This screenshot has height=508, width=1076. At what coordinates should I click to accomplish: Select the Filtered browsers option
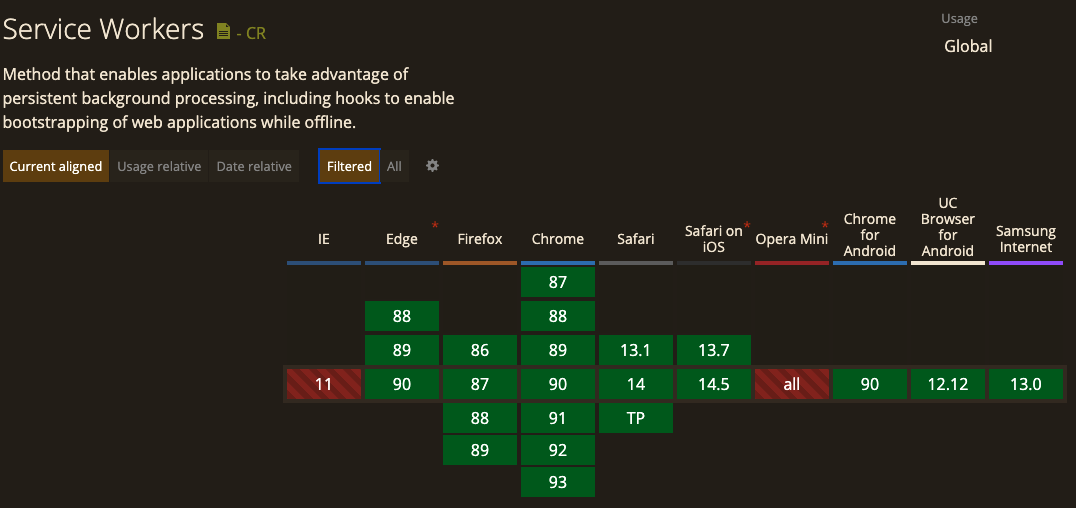click(349, 167)
